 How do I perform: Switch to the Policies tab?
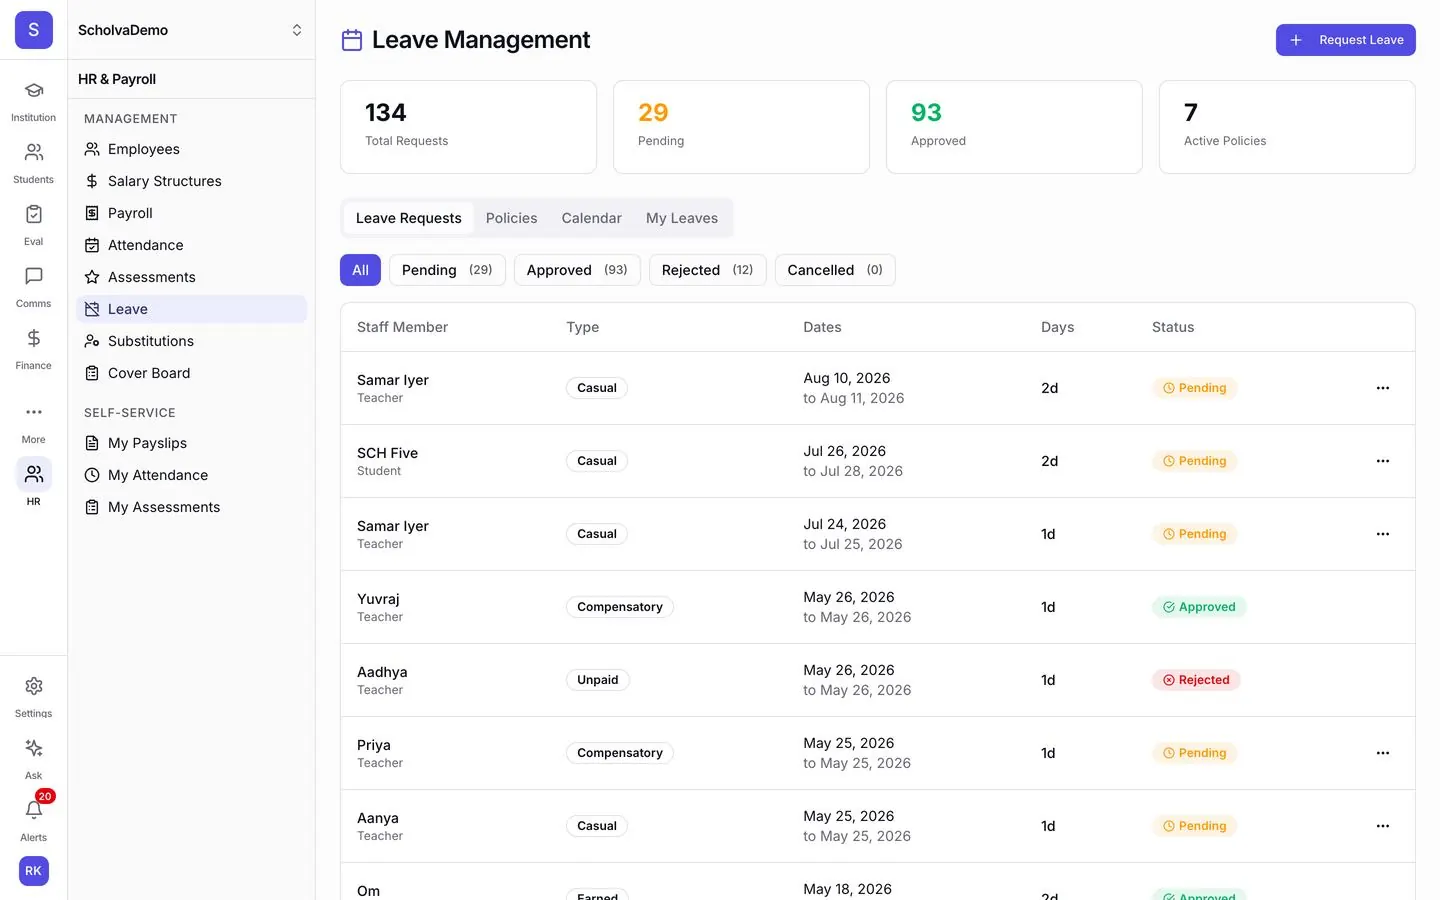coord(511,218)
